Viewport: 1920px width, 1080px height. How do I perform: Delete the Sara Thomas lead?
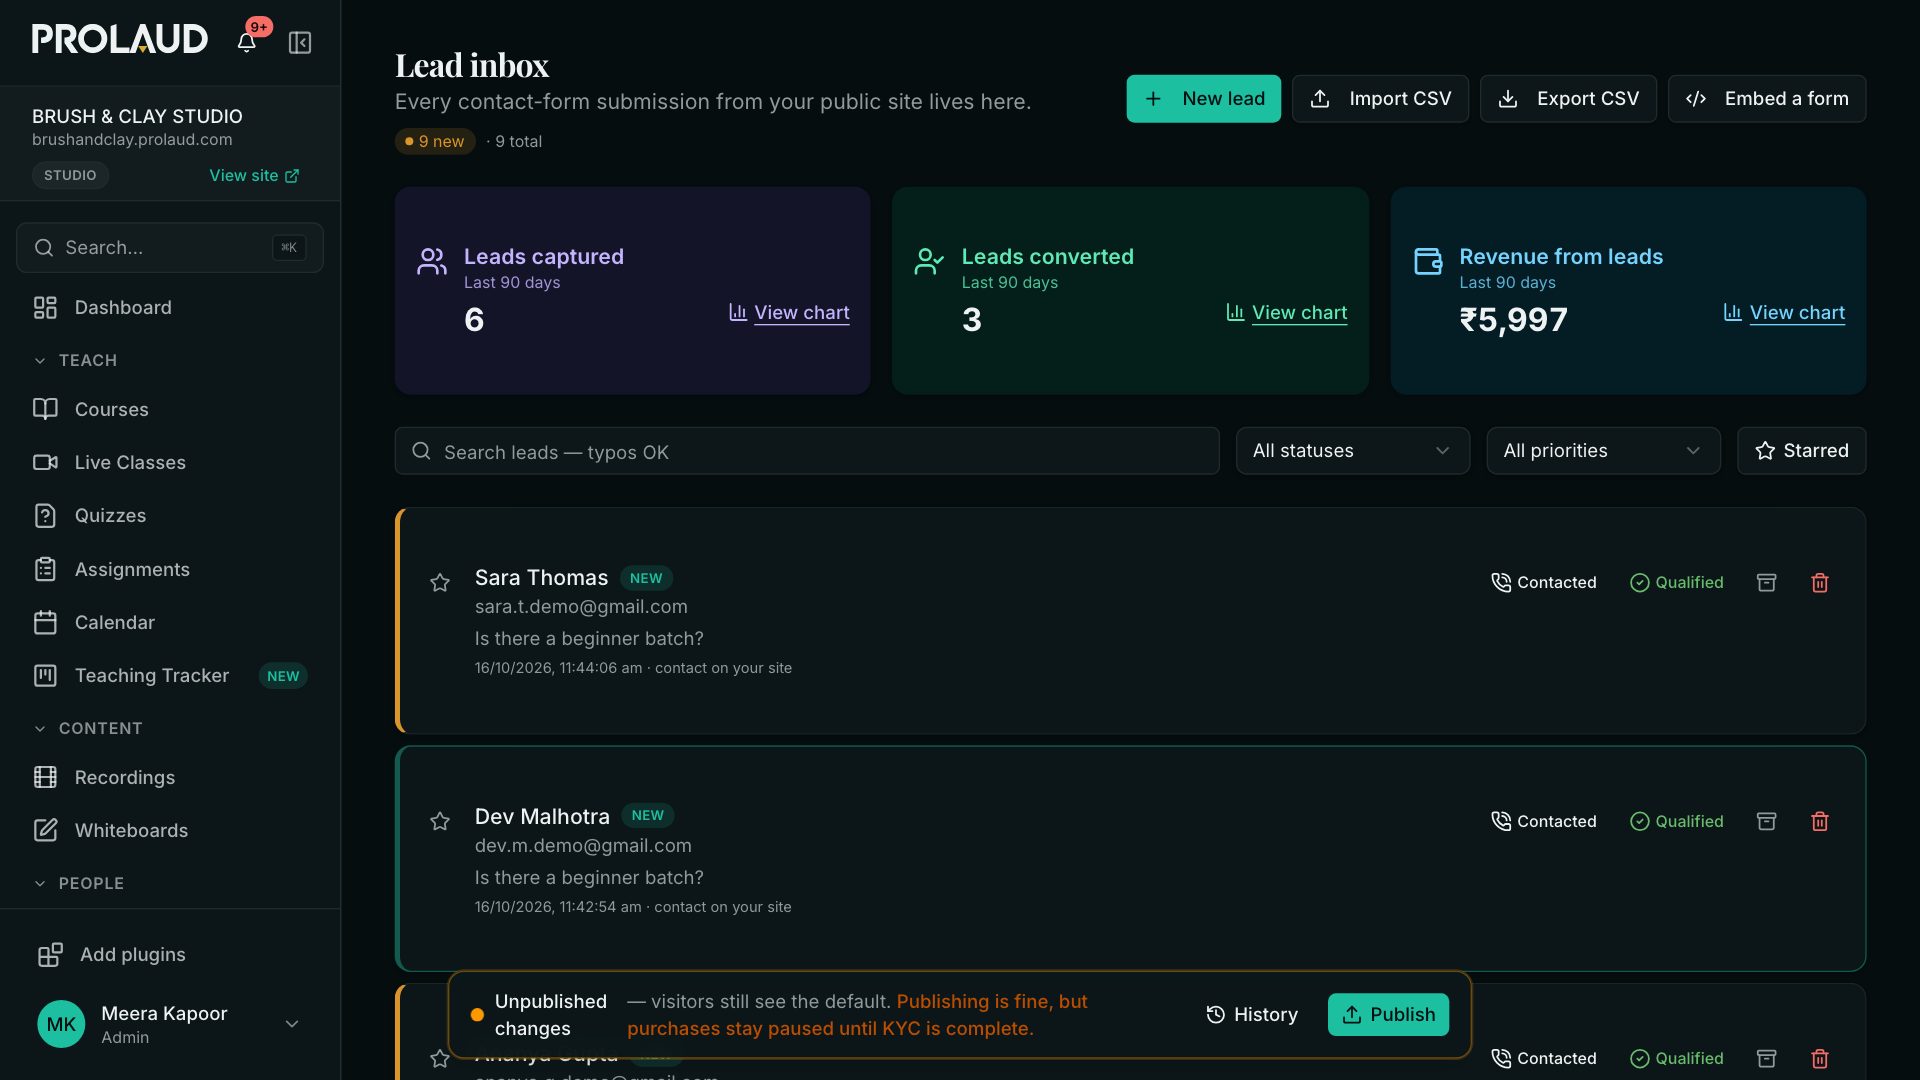[1820, 583]
